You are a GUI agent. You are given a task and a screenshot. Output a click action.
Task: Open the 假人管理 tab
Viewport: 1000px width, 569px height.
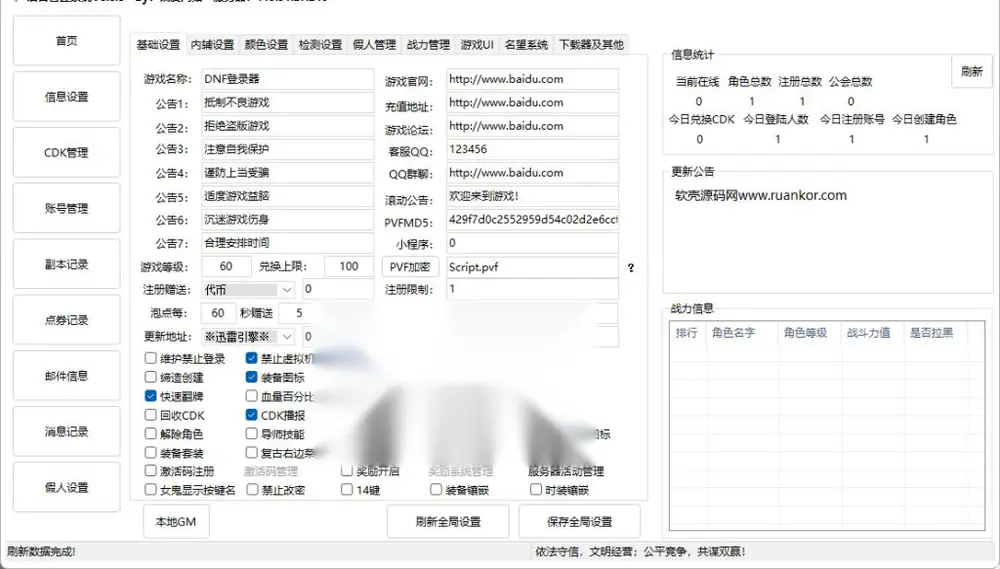pos(374,45)
